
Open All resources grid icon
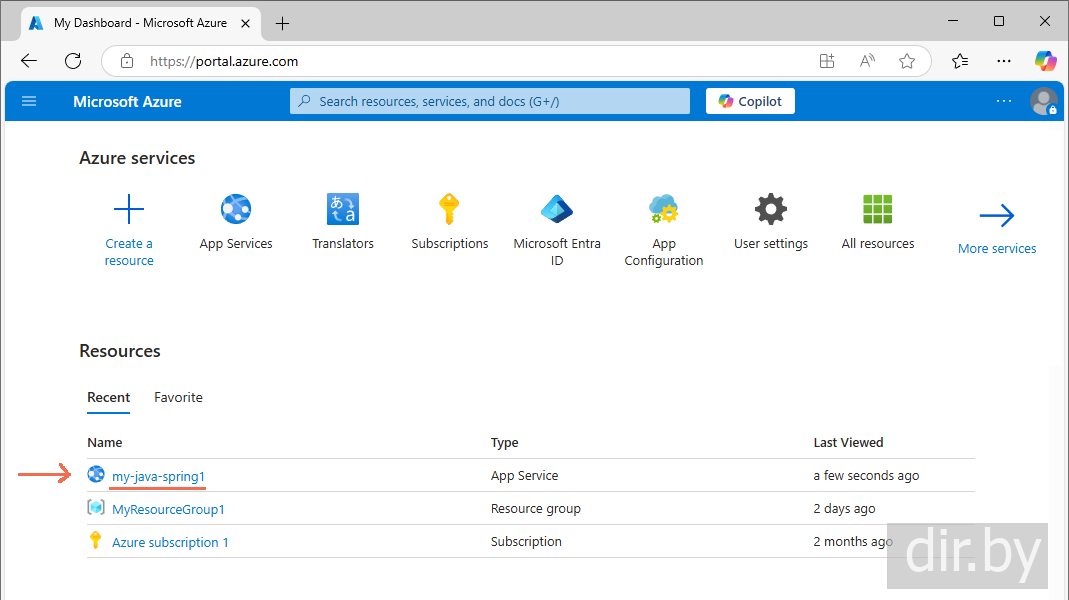(878, 210)
